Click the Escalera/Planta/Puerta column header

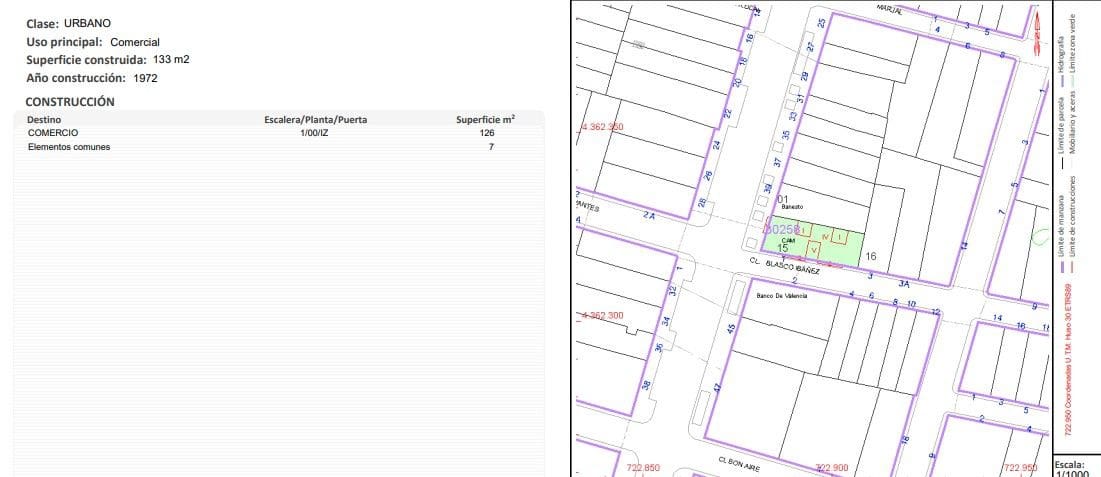point(315,119)
